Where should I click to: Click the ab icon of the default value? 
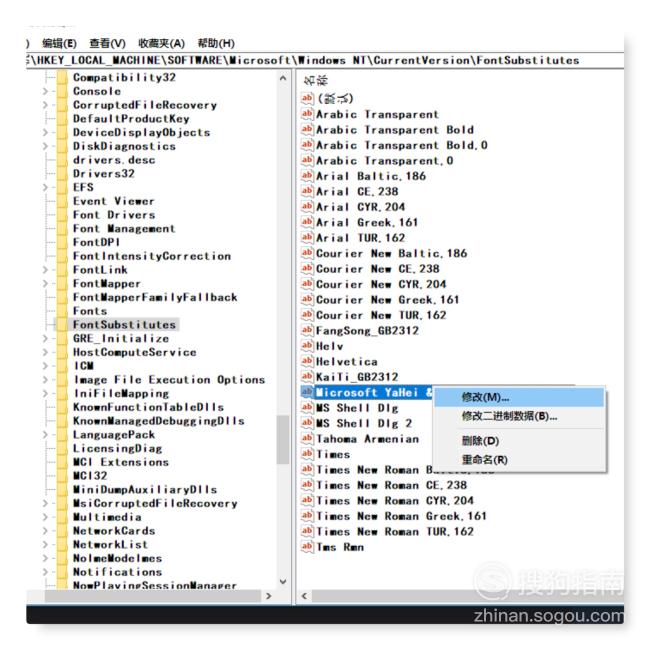tap(307, 98)
